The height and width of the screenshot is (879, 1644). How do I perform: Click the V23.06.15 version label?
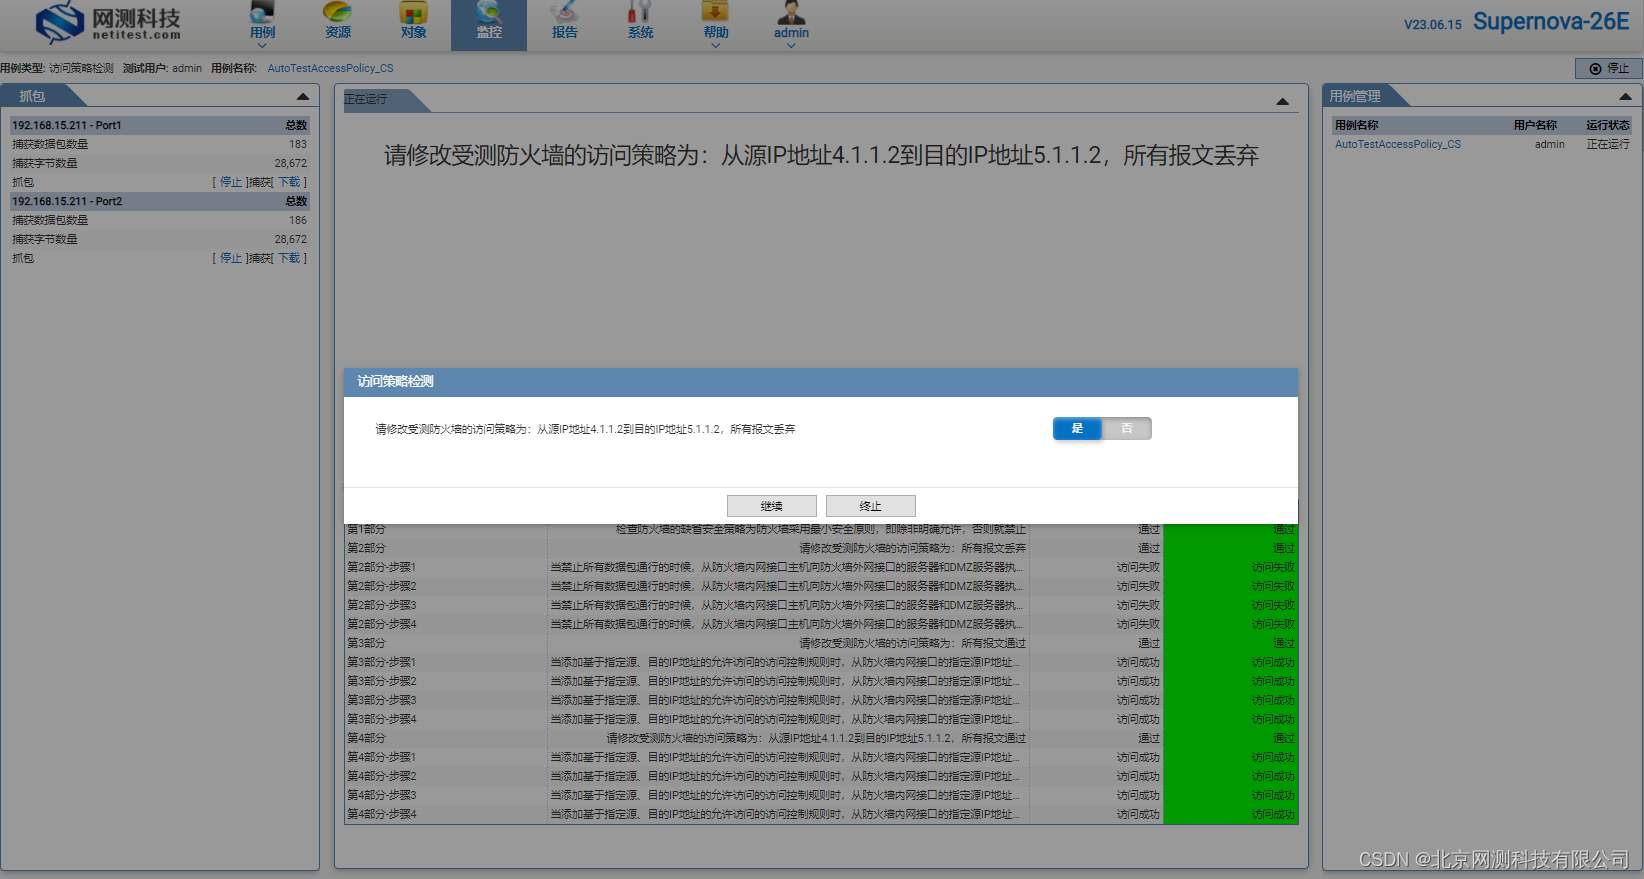click(1433, 25)
